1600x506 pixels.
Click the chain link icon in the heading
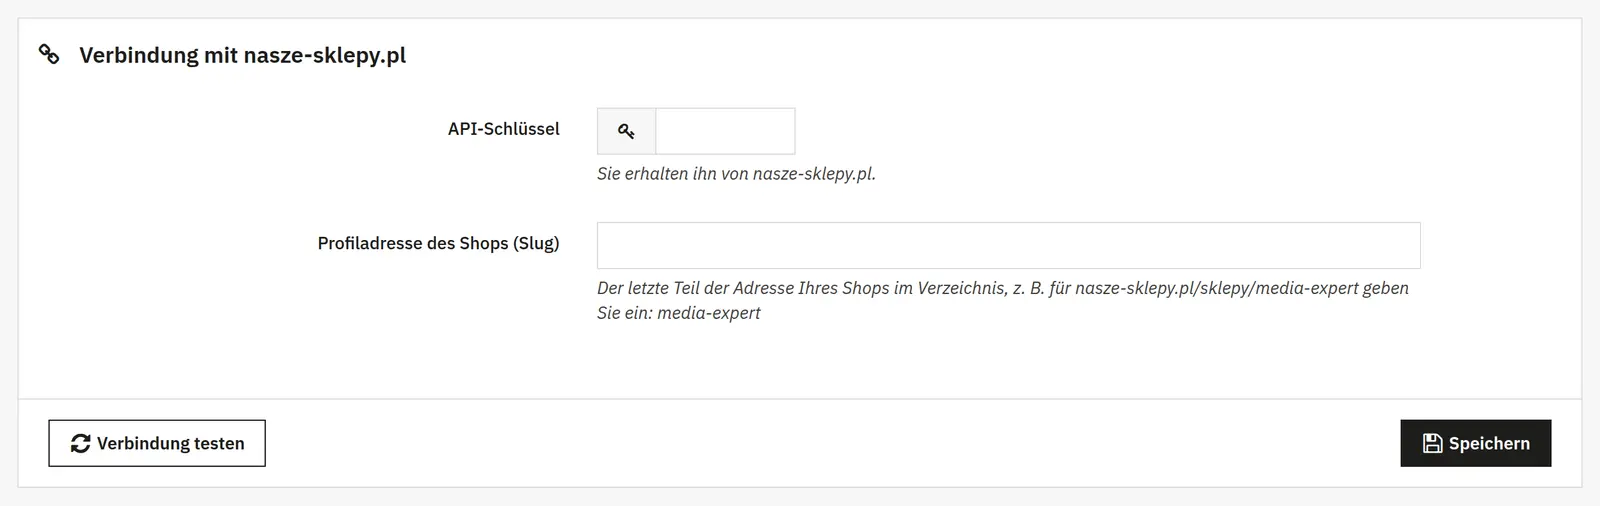click(x=49, y=54)
